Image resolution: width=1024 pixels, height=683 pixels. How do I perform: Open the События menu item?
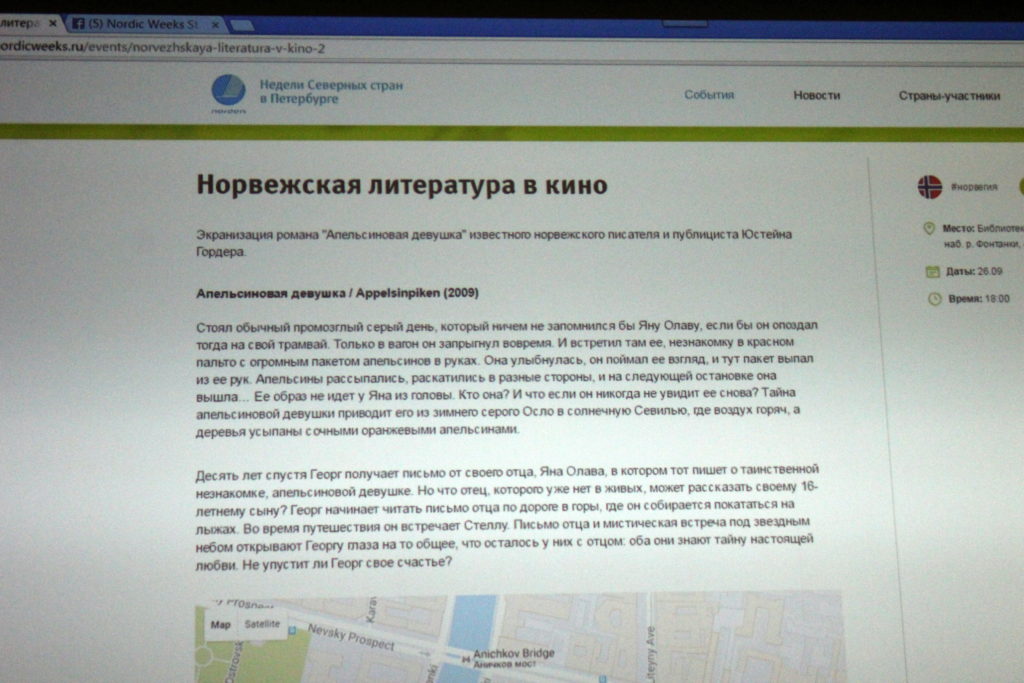pyautogui.click(x=709, y=95)
